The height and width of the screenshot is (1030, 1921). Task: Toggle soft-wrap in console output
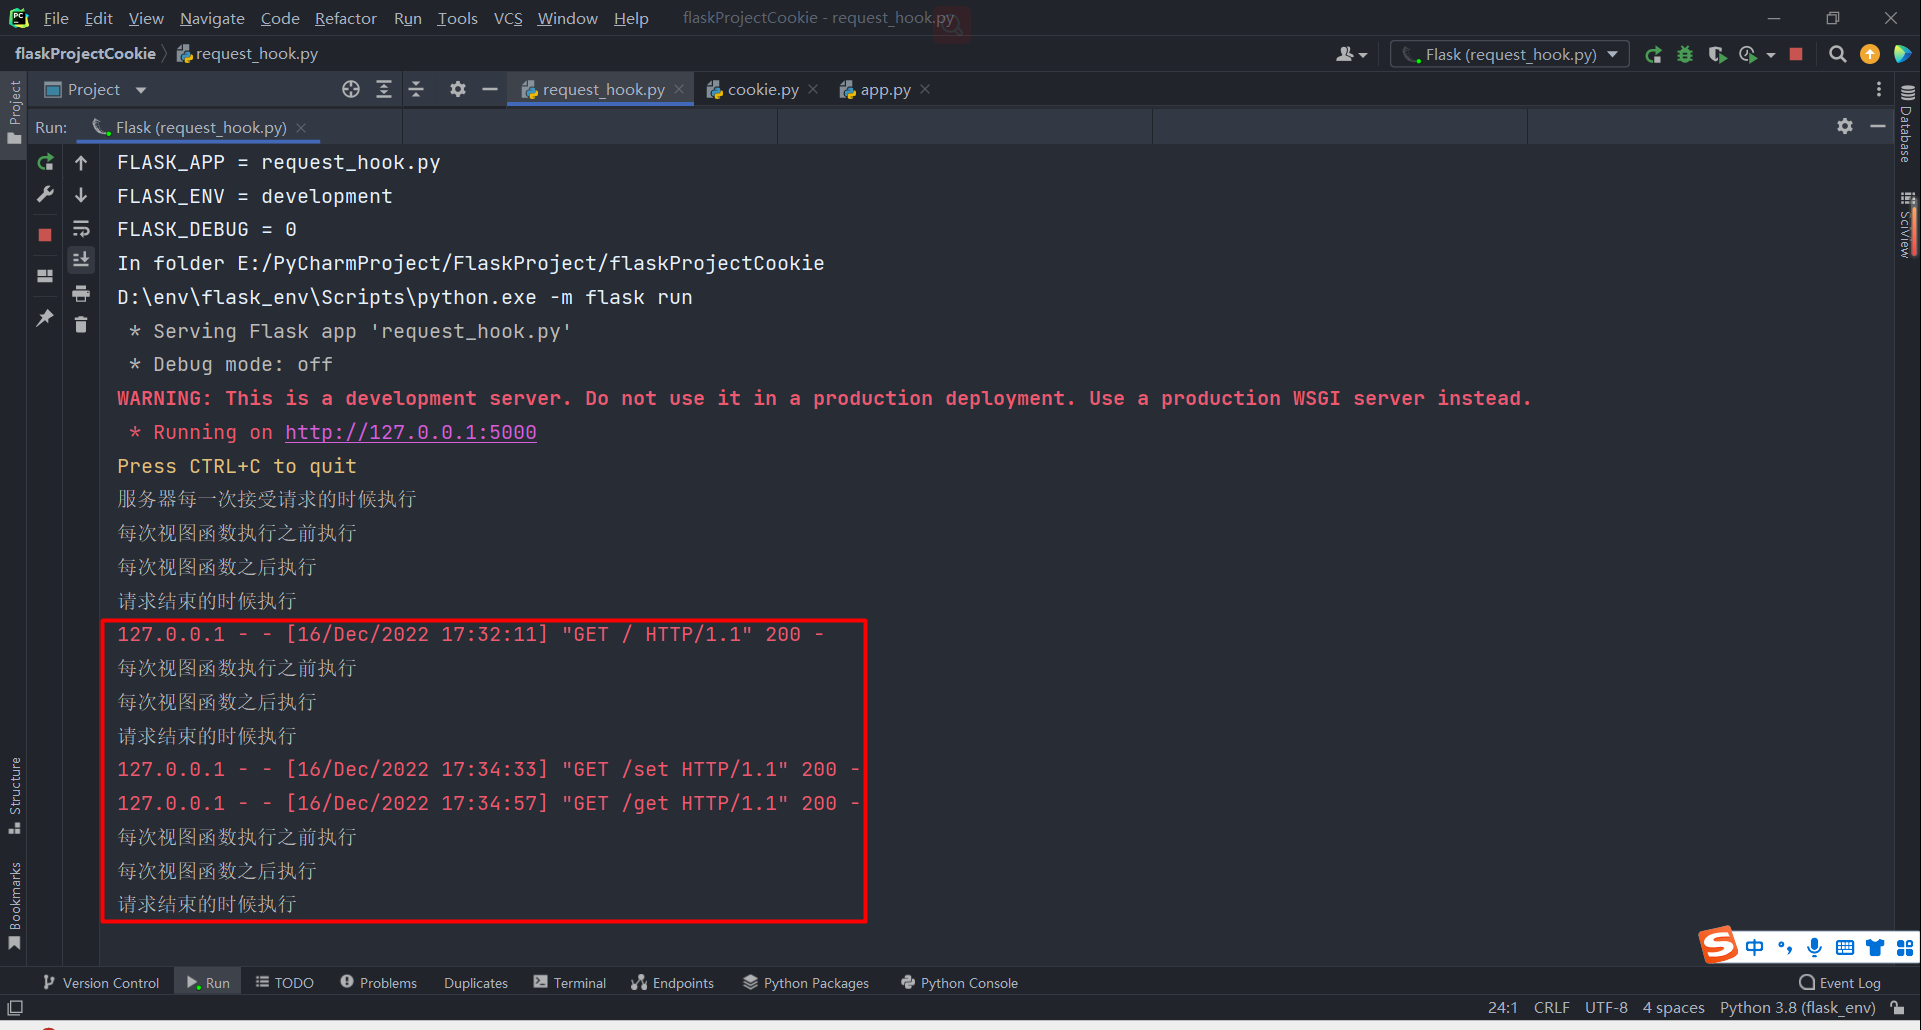[81, 229]
